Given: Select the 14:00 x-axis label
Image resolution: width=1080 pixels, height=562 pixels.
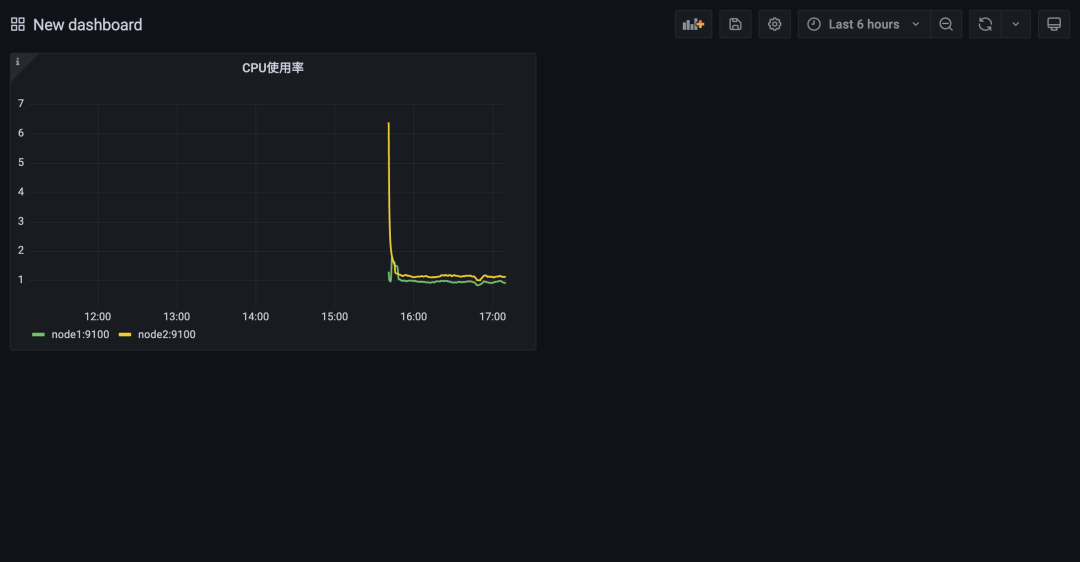Looking at the screenshot, I should click(x=256, y=316).
